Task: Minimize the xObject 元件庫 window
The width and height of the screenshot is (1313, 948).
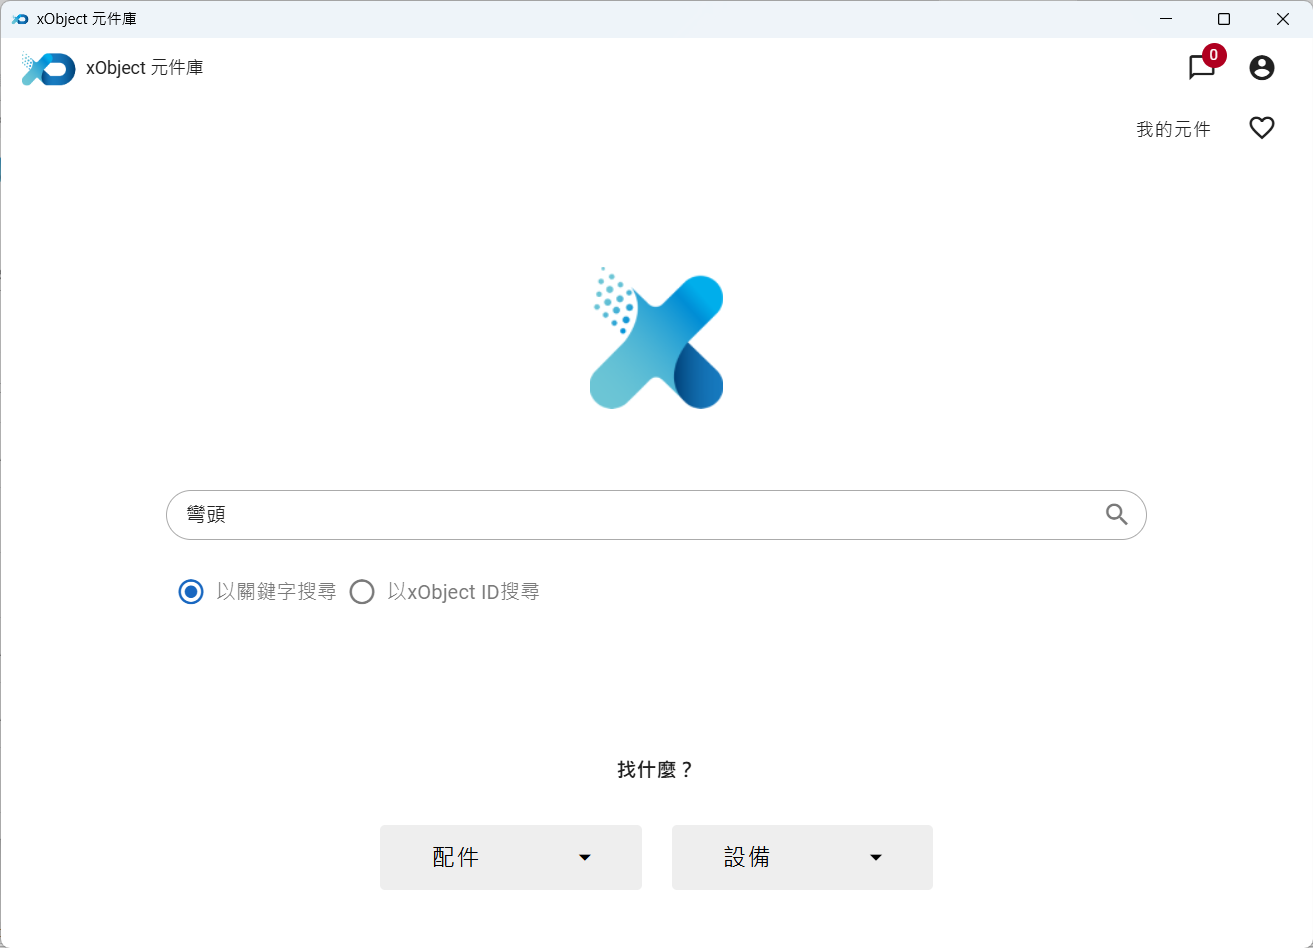Action: pos(1165,19)
